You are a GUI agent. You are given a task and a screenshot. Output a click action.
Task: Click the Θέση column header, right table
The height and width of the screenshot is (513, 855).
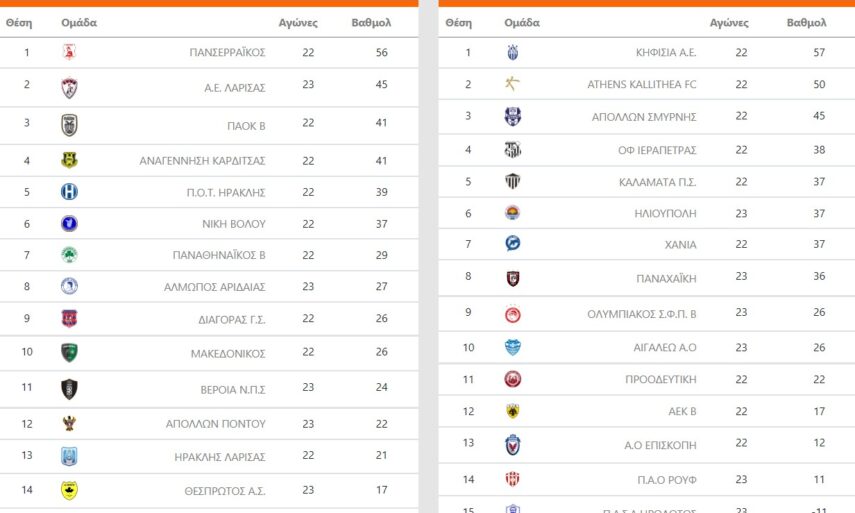[458, 22]
